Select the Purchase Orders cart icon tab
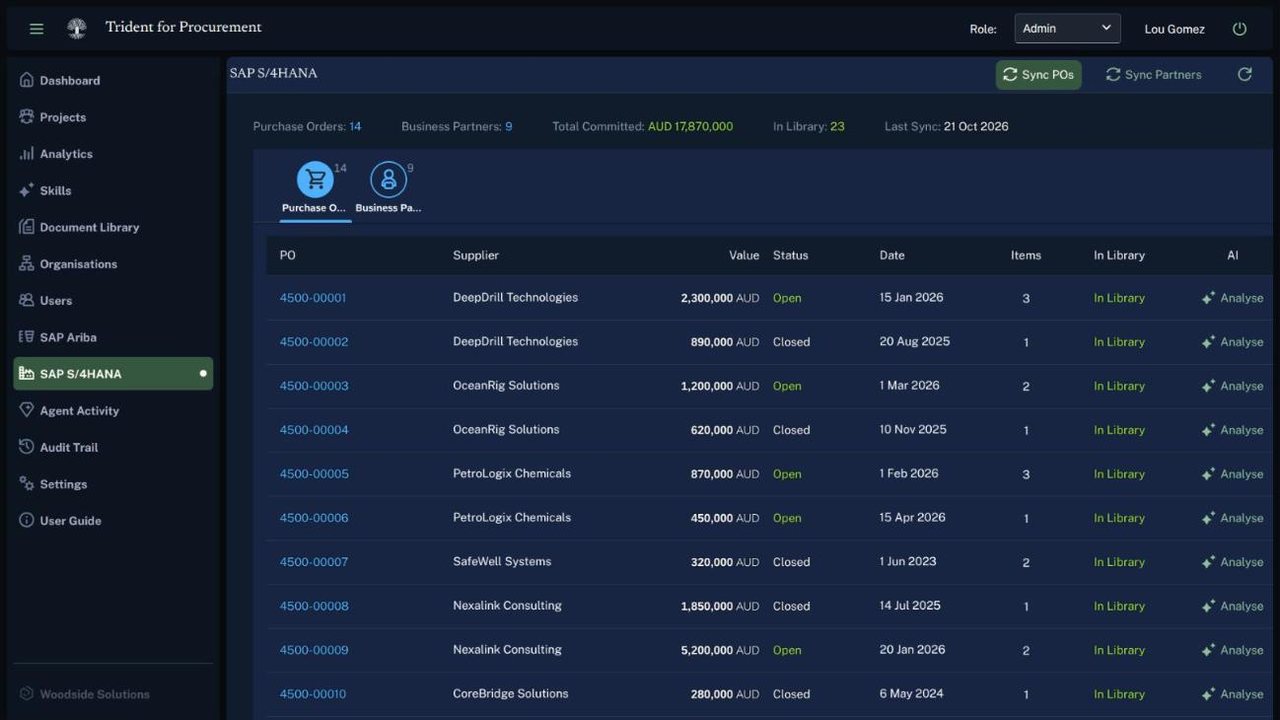Viewport: 1280px width, 720px height. click(x=315, y=179)
